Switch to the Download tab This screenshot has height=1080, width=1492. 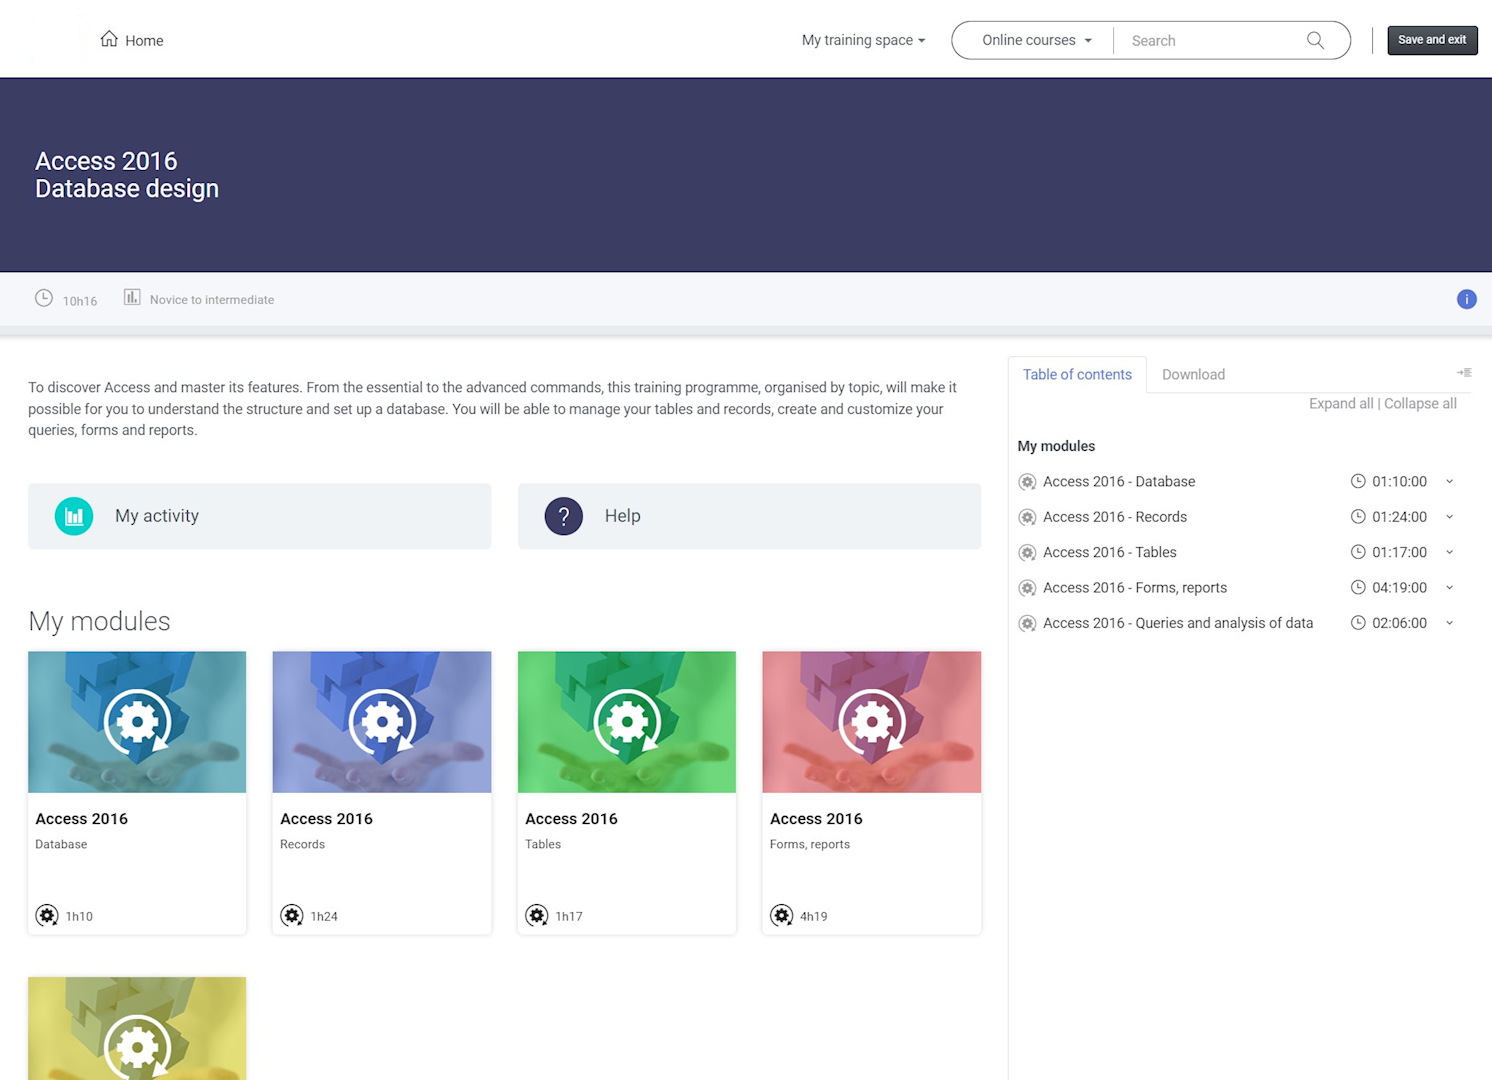point(1193,374)
